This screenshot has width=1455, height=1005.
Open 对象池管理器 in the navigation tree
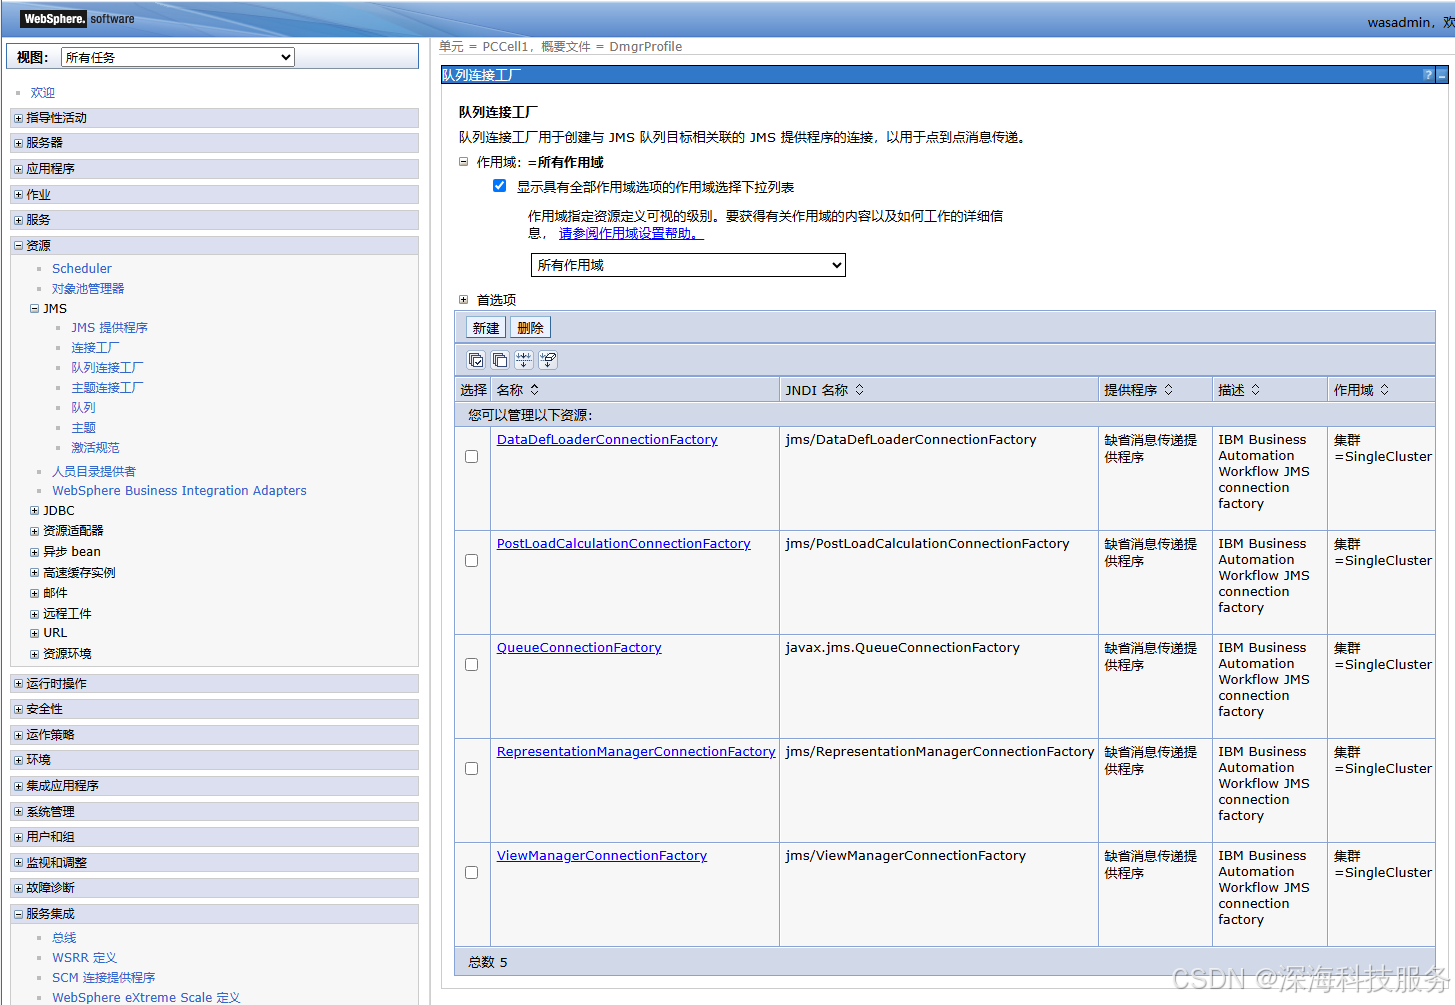[x=88, y=288]
